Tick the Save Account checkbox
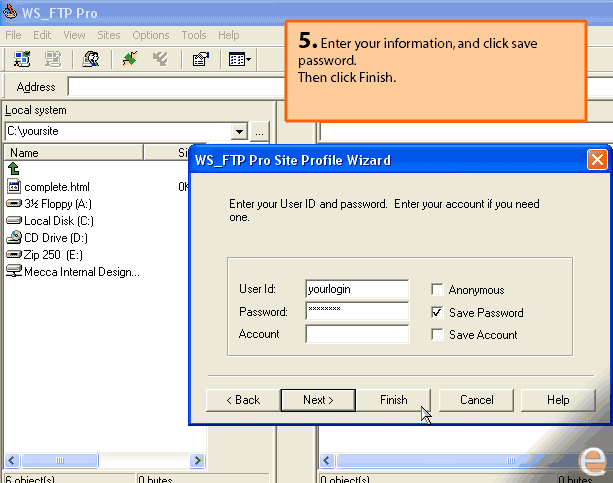Screen dimensions: 613x483 (x=437, y=335)
